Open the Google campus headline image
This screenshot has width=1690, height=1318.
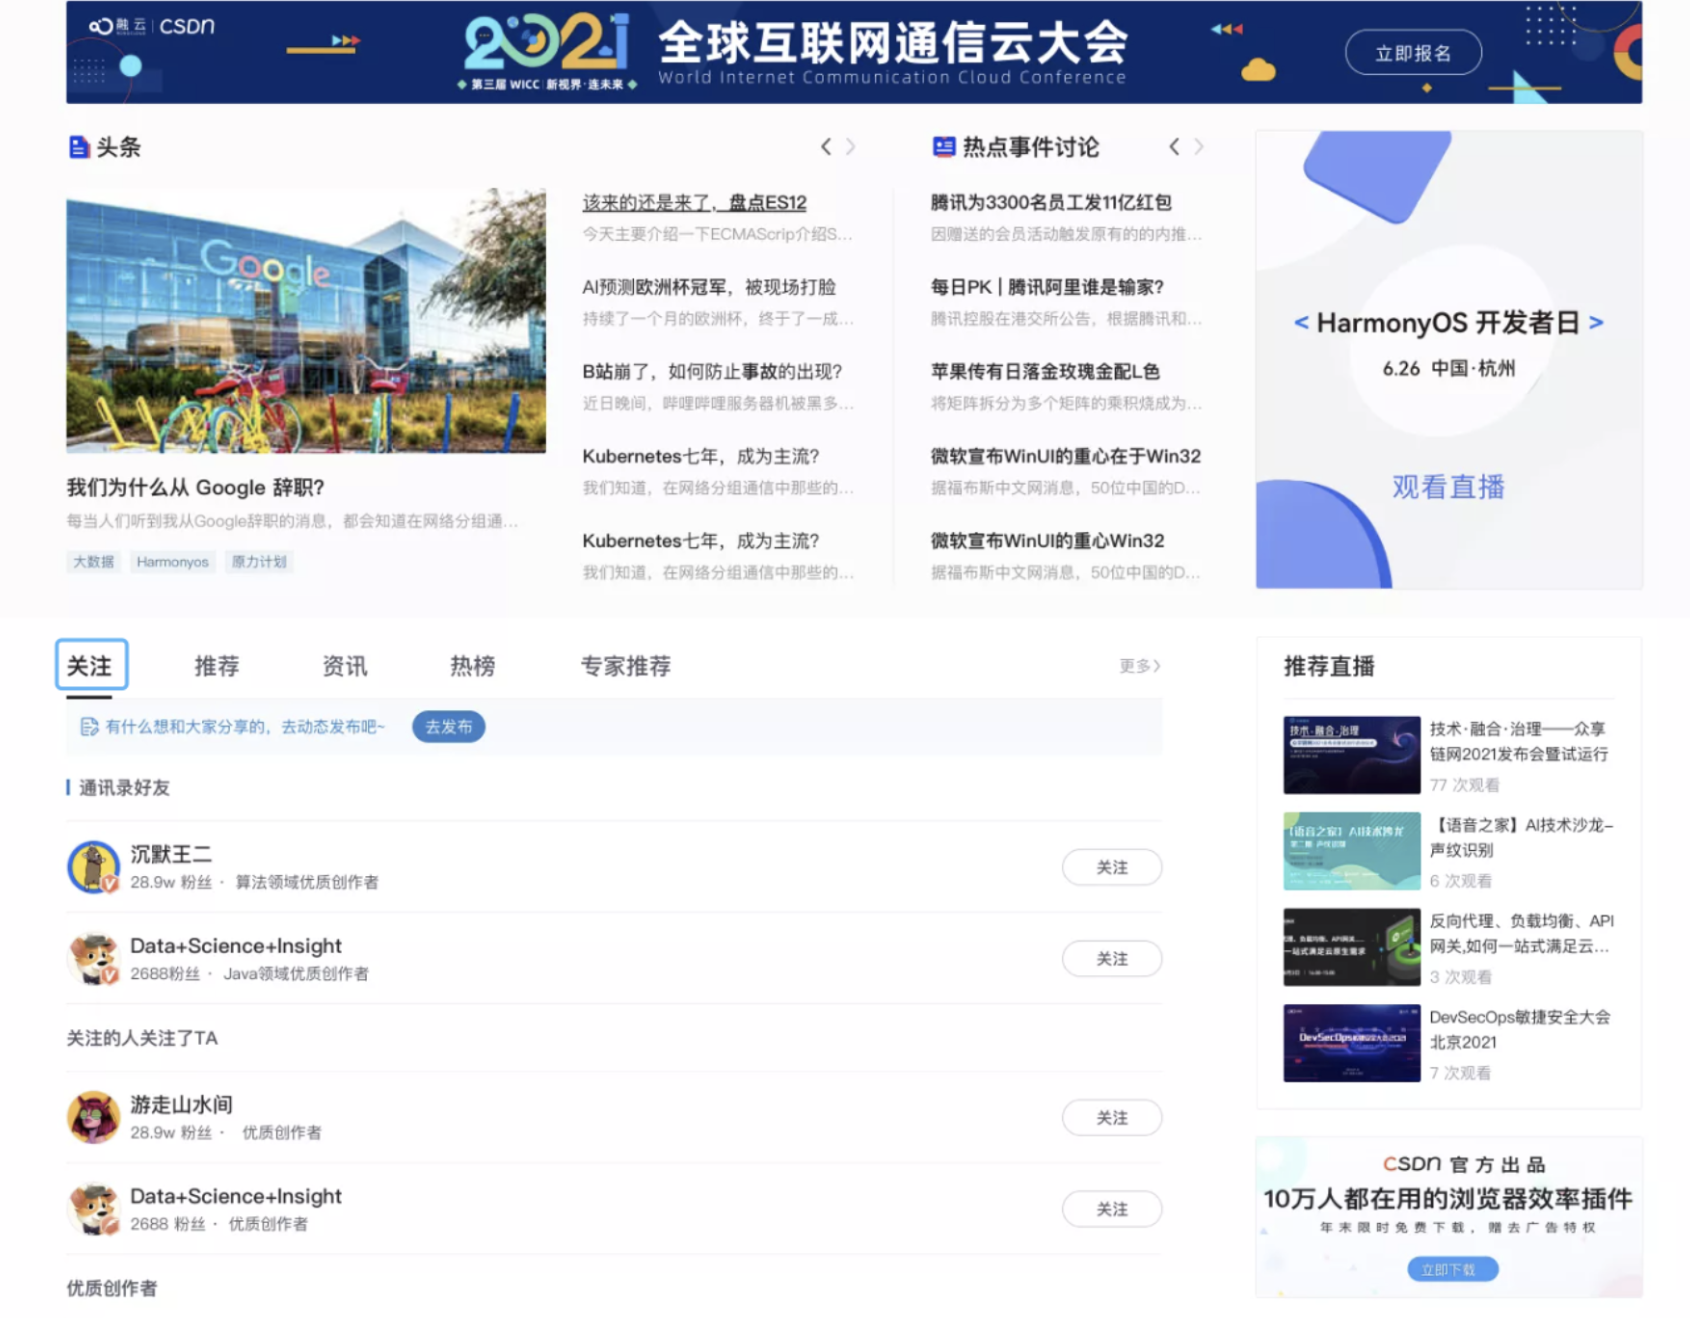click(306, 321)
